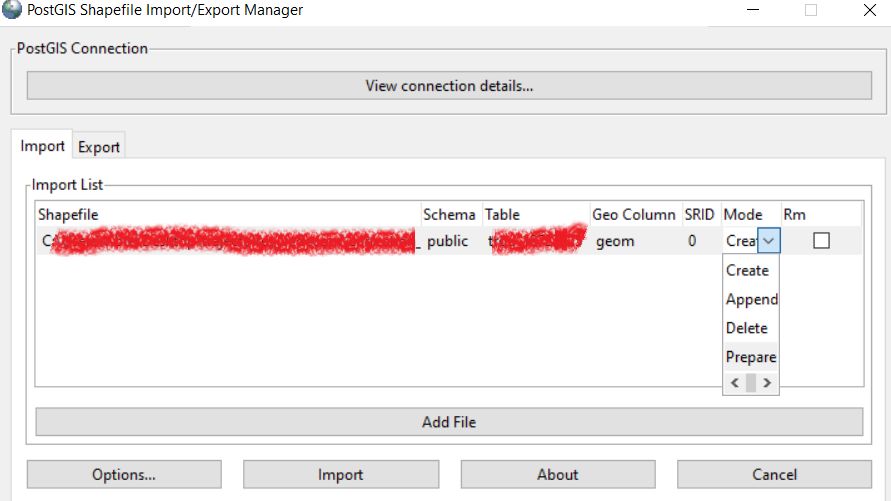Click the Add File button

pos(449,422)
